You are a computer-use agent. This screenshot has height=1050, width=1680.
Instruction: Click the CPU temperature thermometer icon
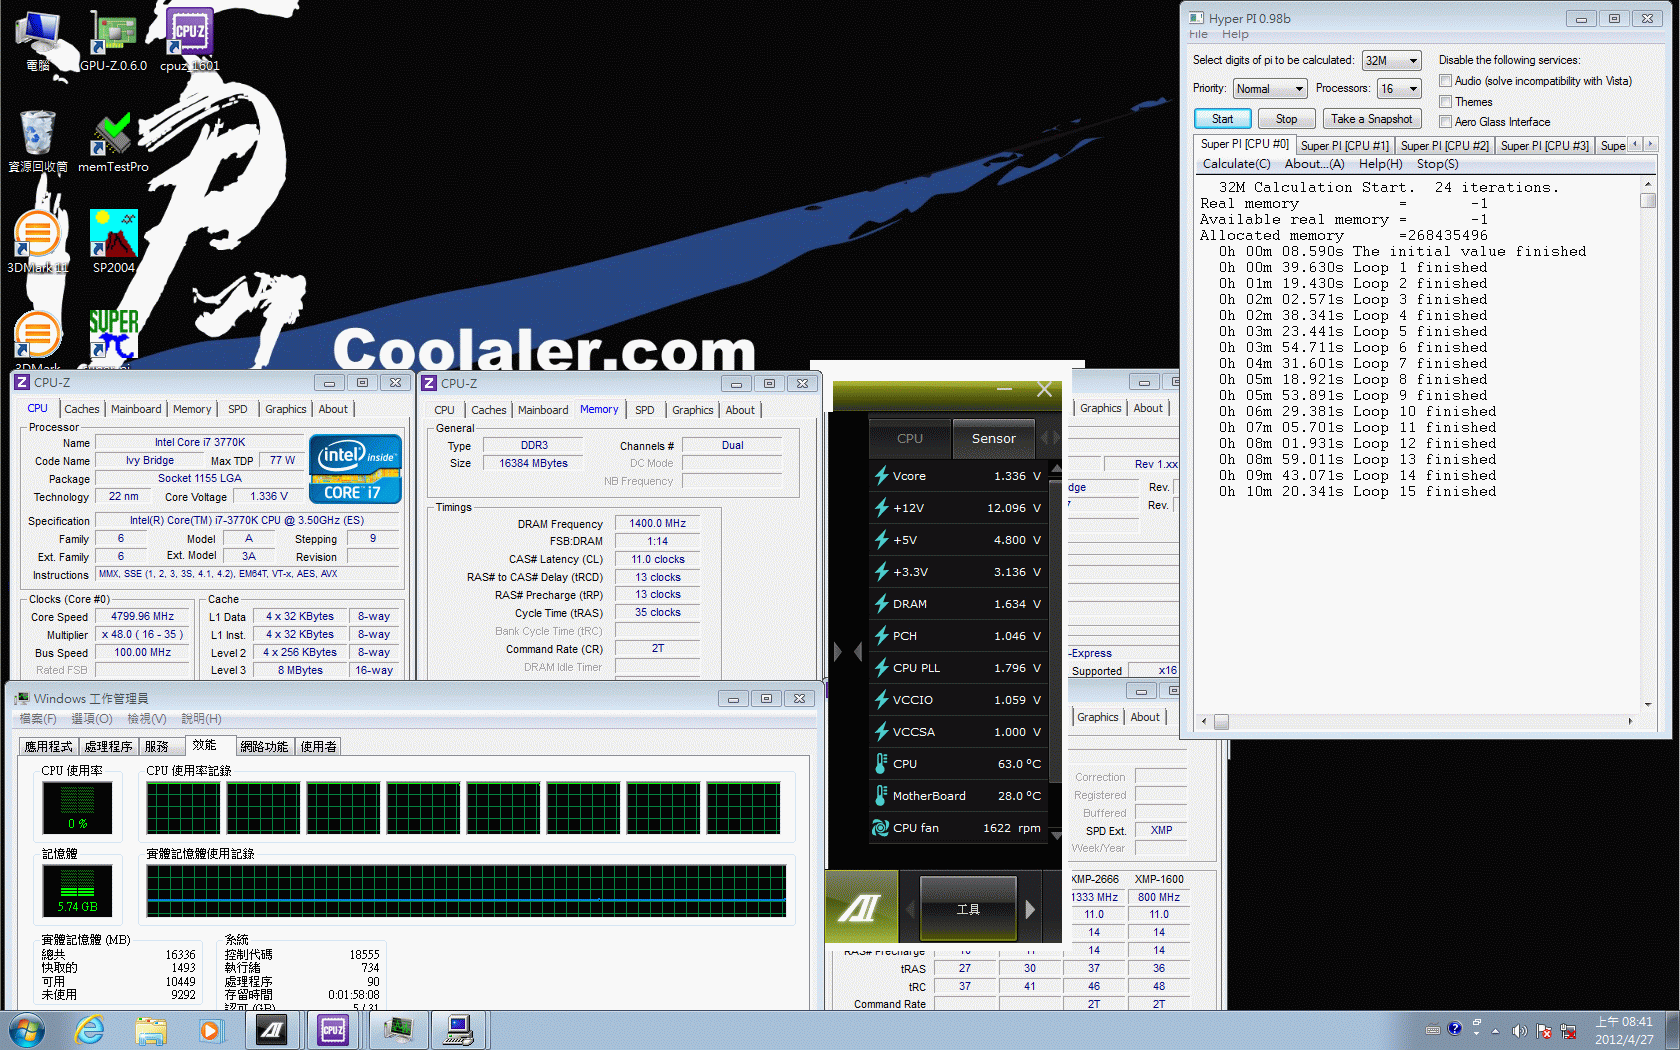pos(881,764)
